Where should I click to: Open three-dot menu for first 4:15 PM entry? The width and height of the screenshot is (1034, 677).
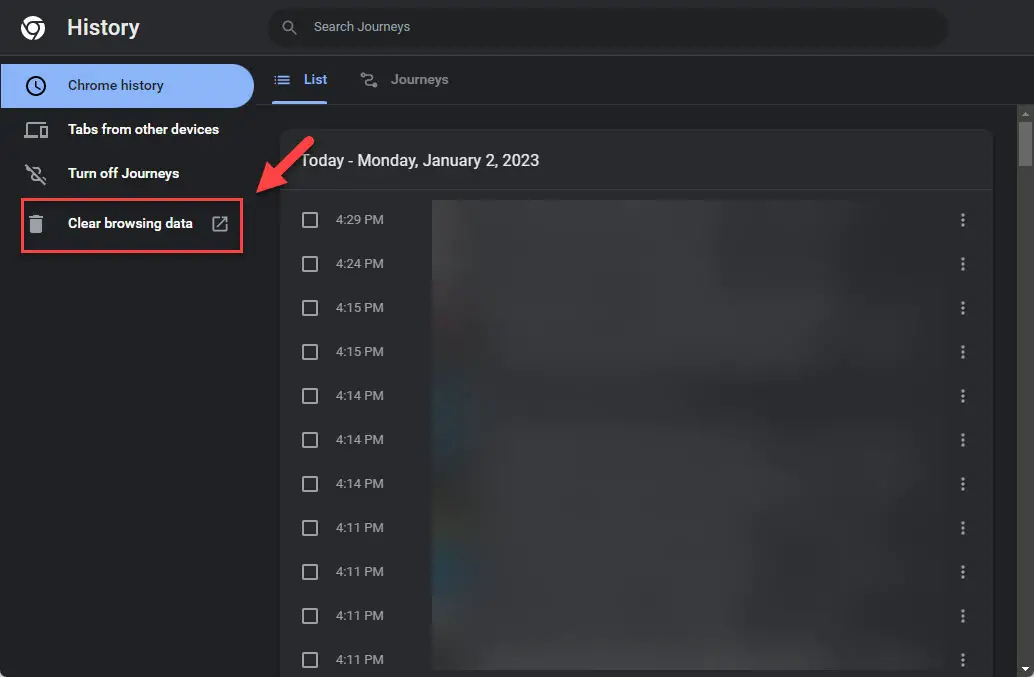click(963, 308)
